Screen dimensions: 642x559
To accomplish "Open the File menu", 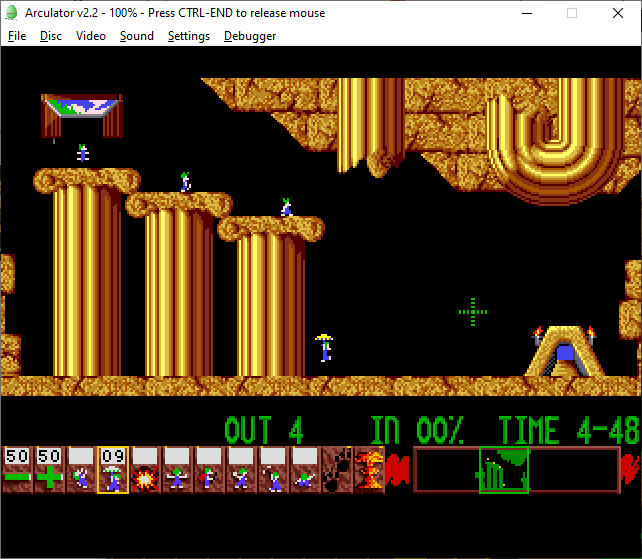I will pos(17,36).
